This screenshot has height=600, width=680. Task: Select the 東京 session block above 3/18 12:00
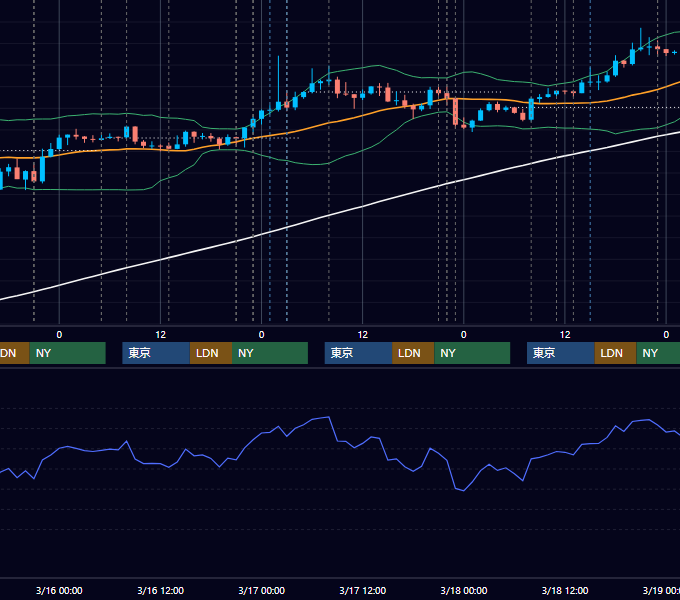(560, 353)
